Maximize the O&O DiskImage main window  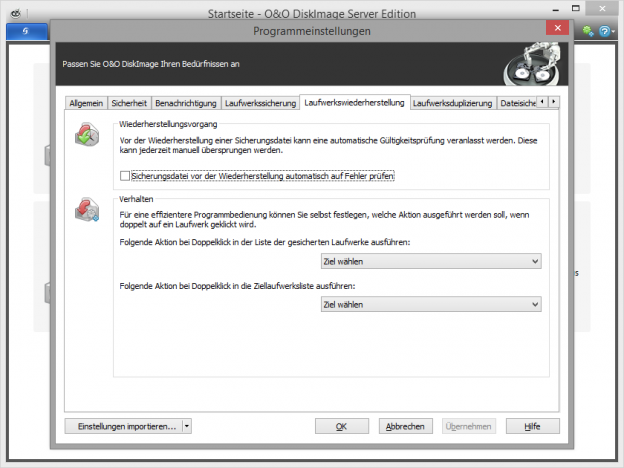pyautogui.click(x=576, y=8)
